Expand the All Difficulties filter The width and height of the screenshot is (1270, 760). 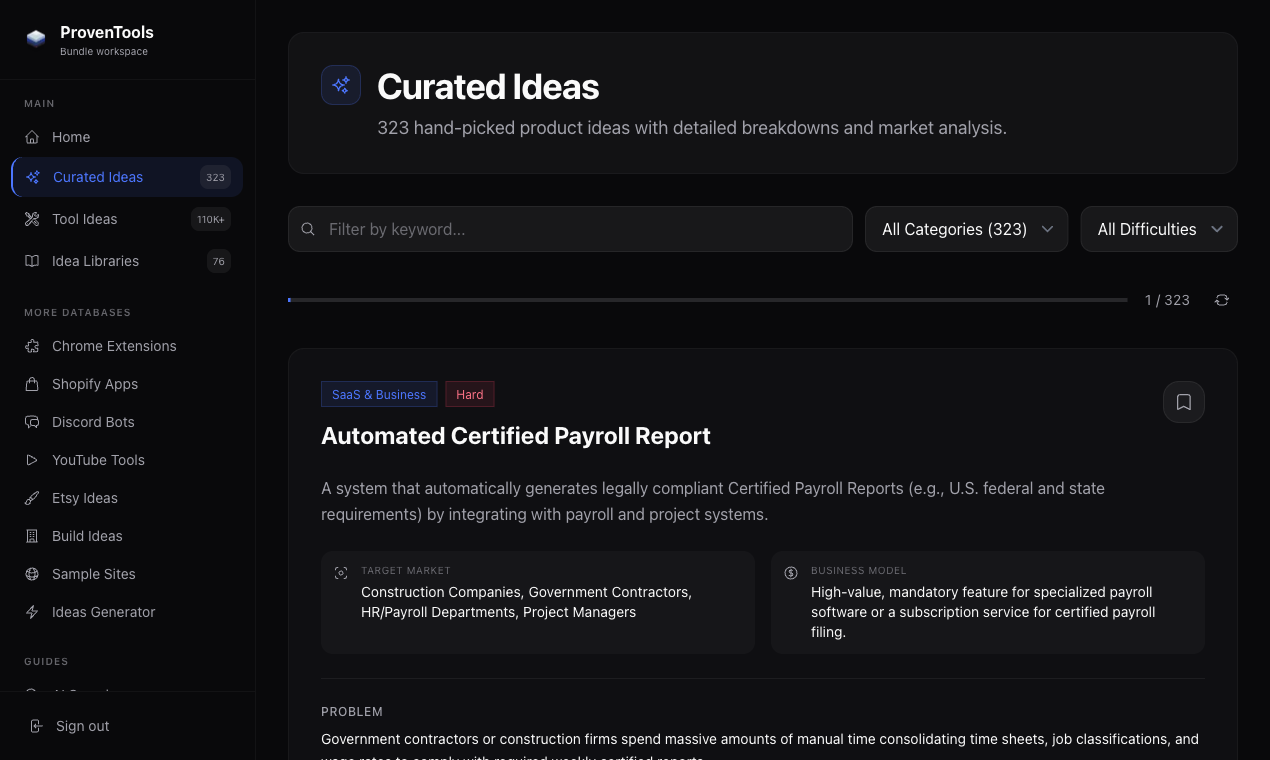(x=1158, y=229)
